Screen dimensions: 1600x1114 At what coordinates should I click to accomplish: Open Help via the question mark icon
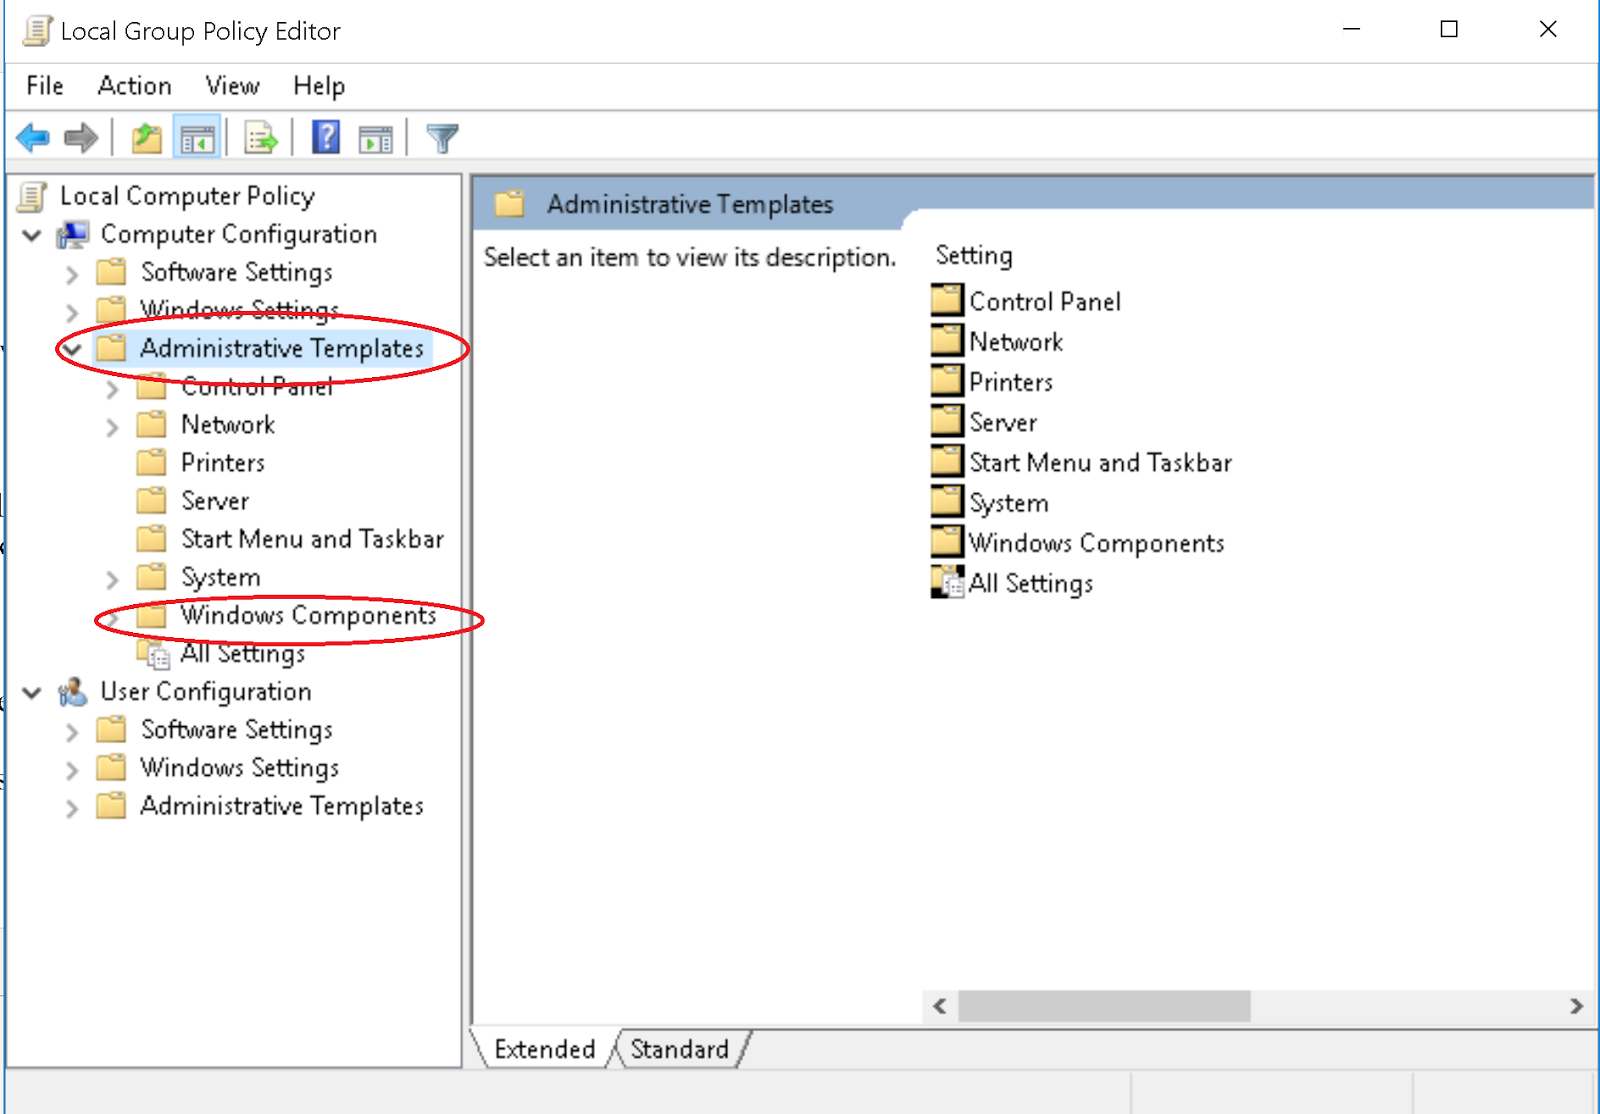(326, 138)
